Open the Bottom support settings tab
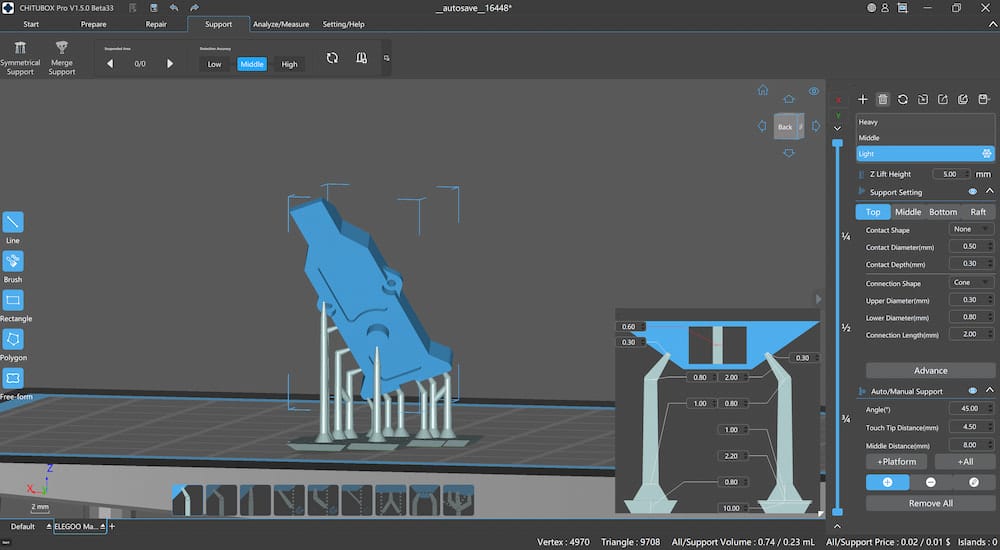 (x=943, y=212)
